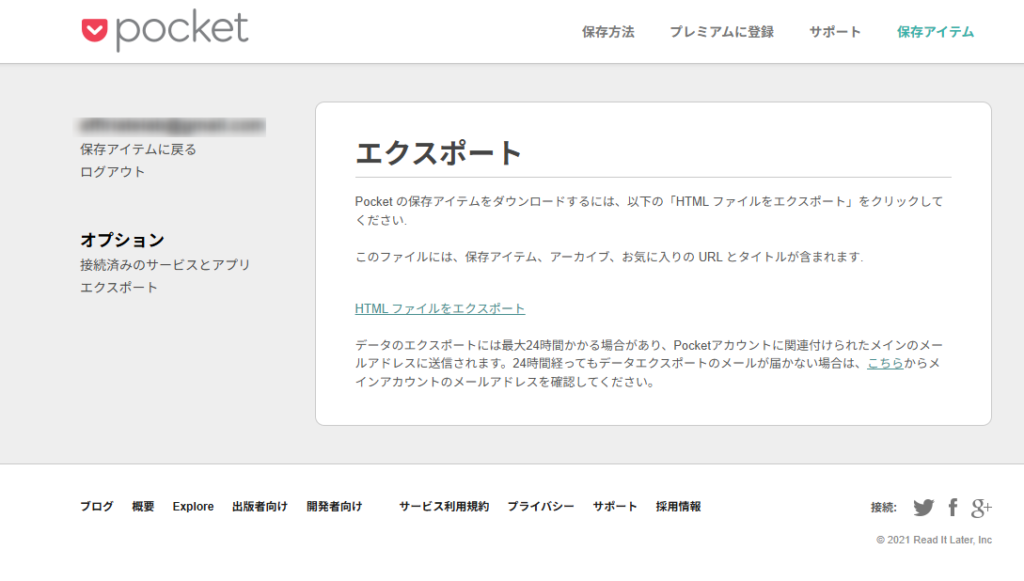
Task: Click ログアウト in the sidebar
Action: point(112,172)
